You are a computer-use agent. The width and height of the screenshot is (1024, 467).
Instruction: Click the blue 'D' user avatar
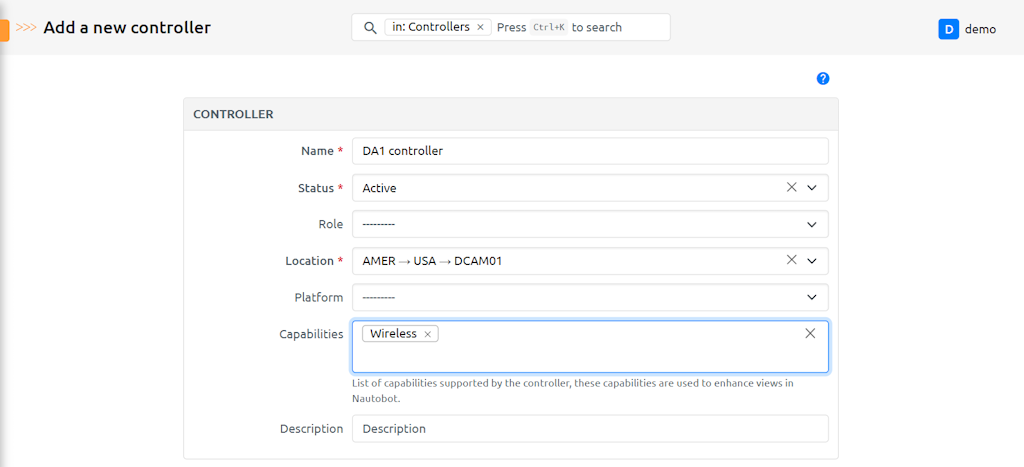click(948, 29)
